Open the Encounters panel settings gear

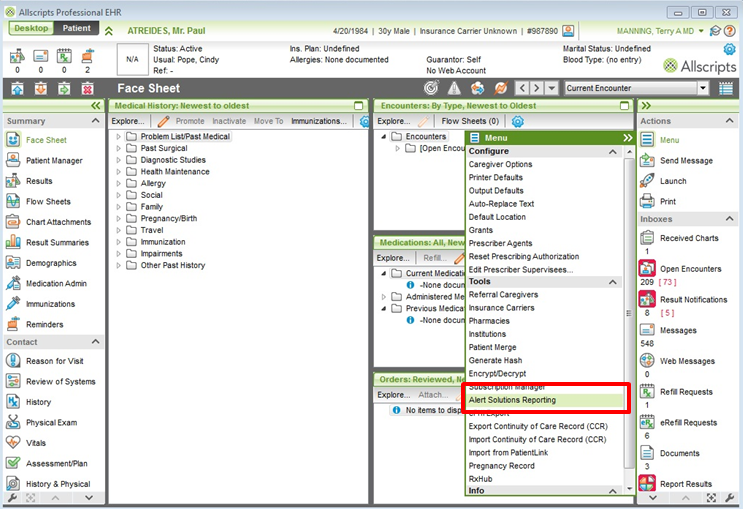(x=517, y=121)
